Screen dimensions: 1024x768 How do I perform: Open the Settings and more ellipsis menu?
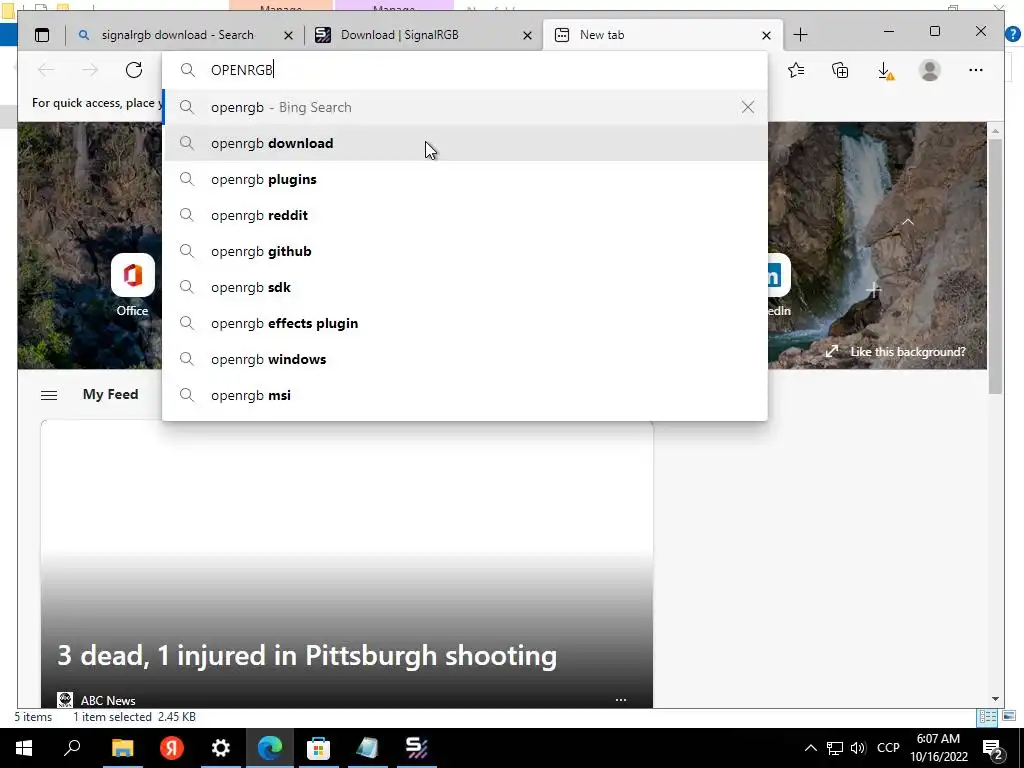[976, 70]
